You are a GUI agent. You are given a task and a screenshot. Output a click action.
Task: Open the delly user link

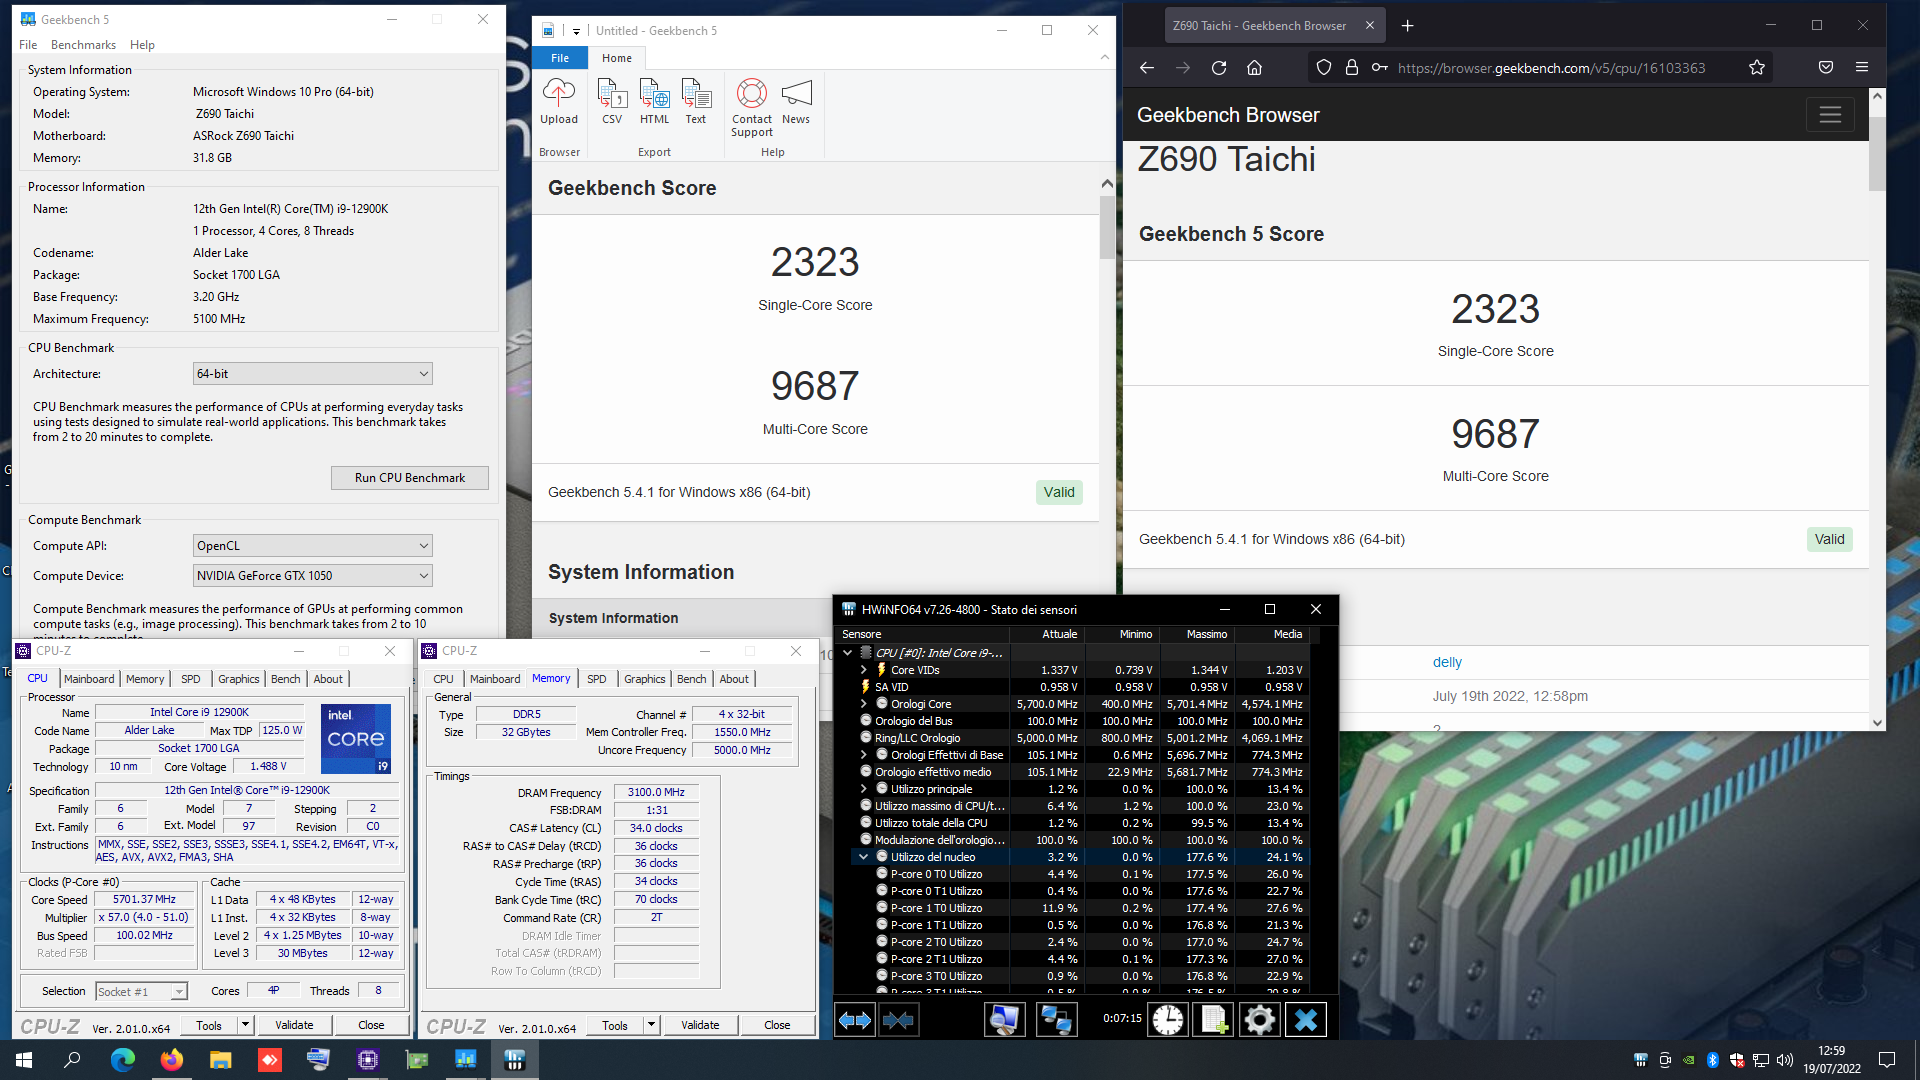click(x=1447, y=662)
